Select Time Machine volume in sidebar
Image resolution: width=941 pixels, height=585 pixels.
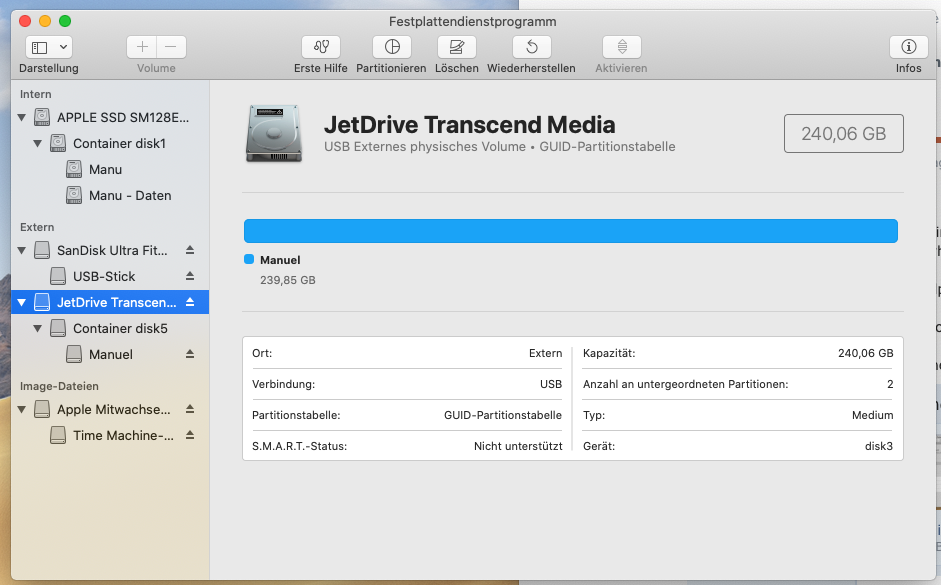click(x=110, y=436)
